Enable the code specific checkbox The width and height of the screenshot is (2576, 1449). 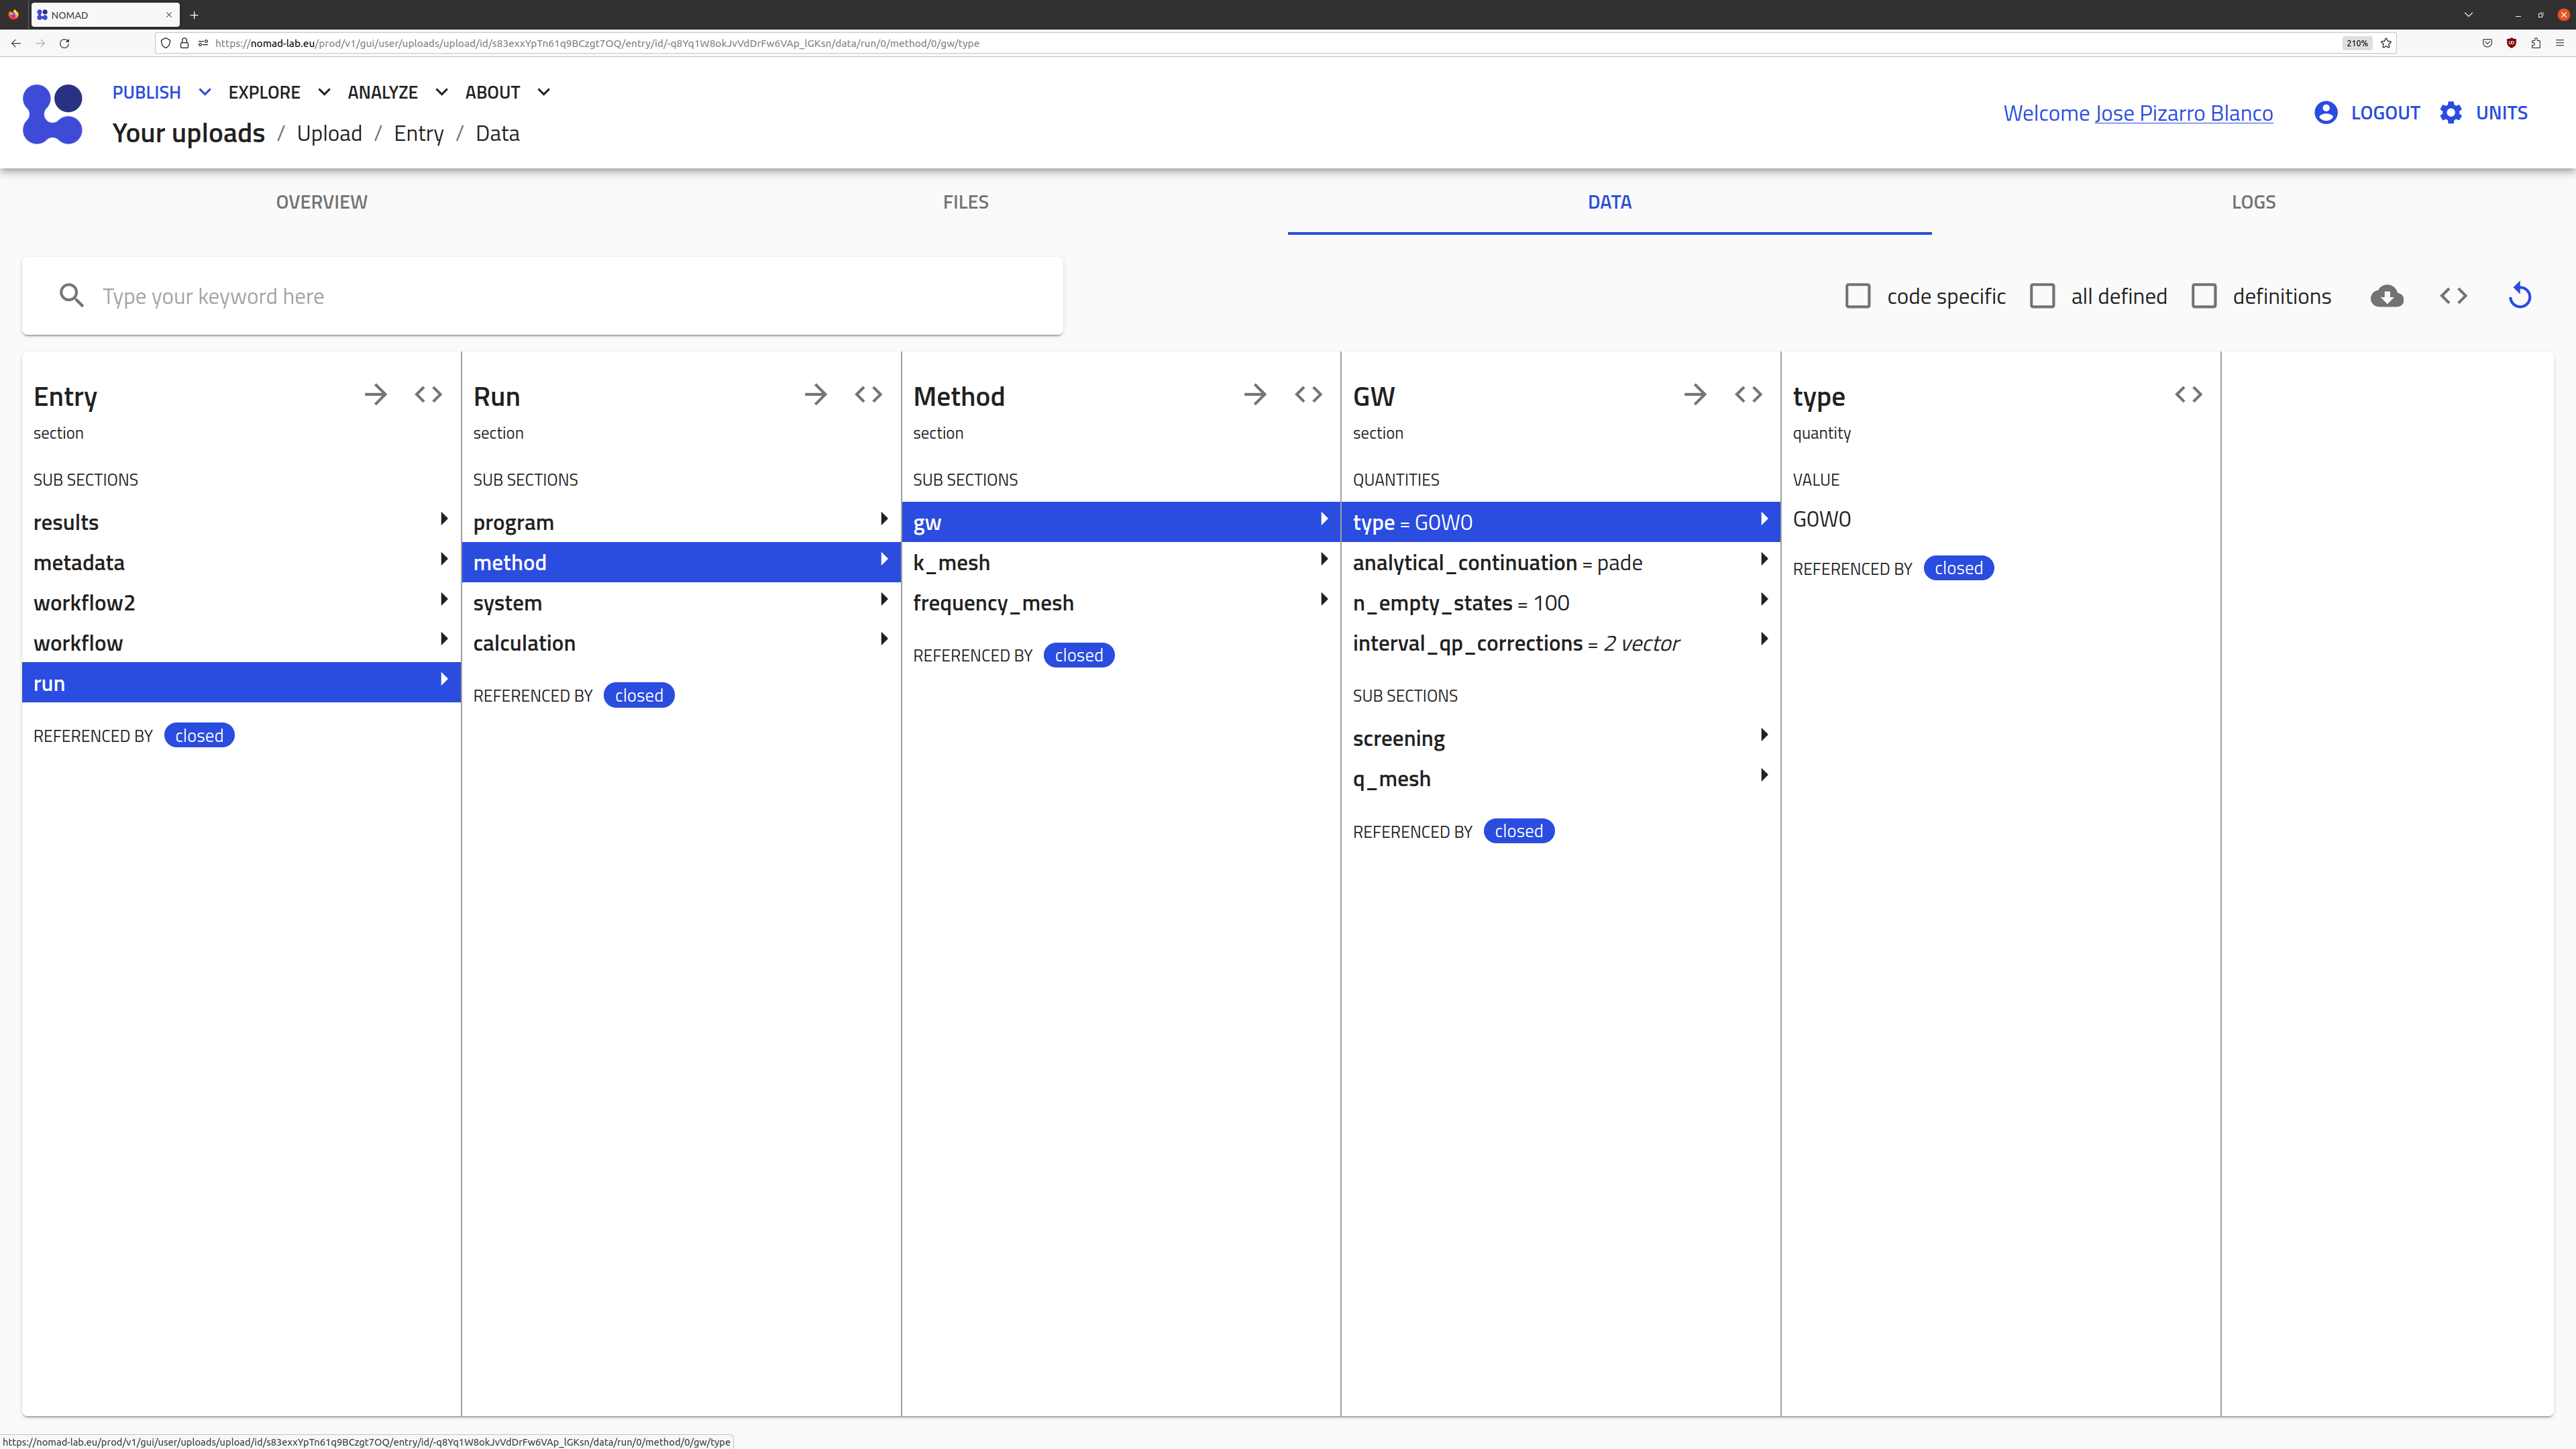[x=1857, y=296]
